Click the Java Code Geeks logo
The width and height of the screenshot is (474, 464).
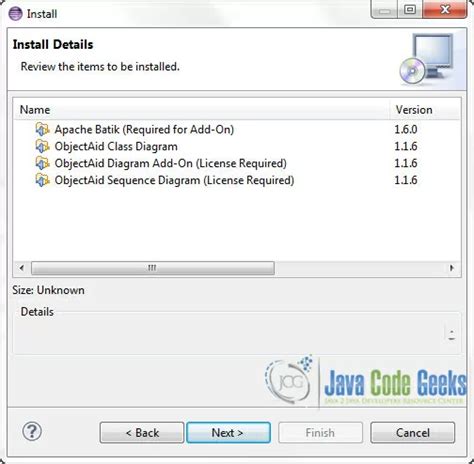click(x=365, y=382)
